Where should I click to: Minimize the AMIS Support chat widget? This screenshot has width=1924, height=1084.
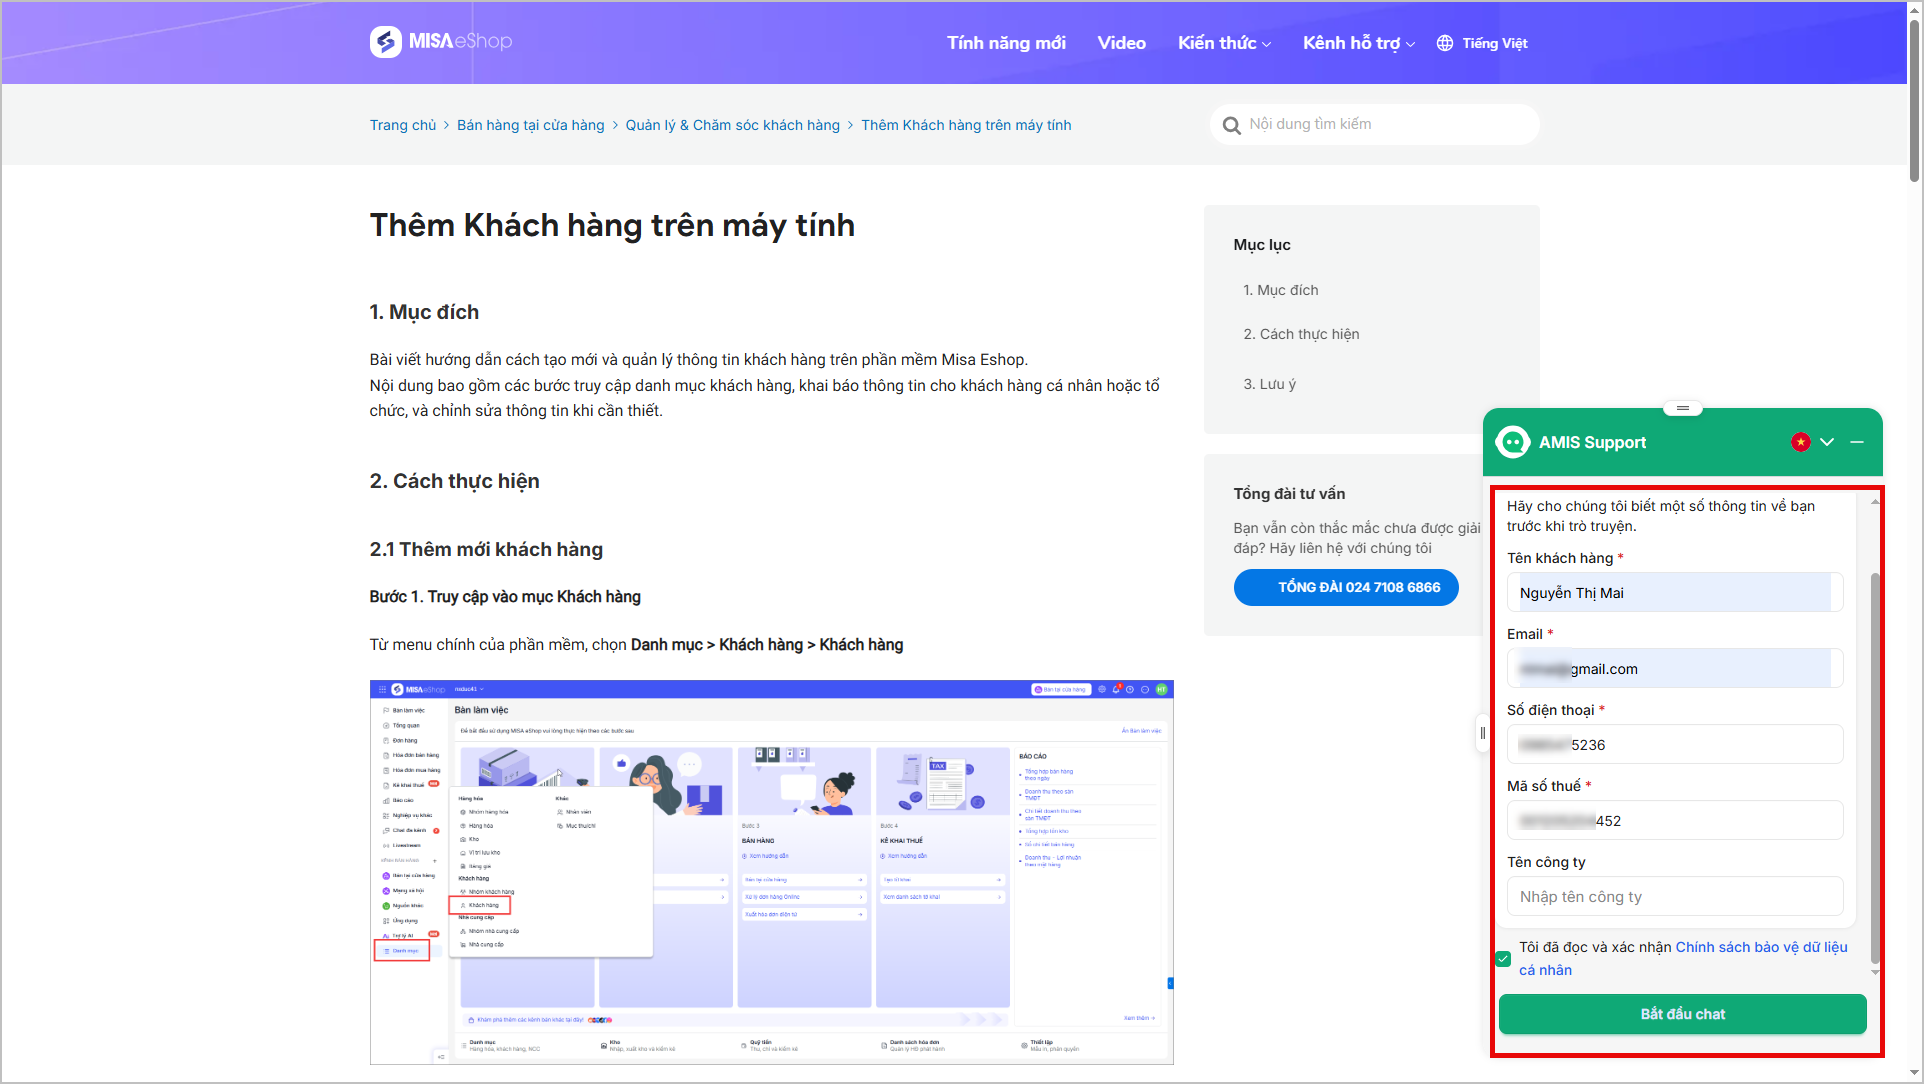(x=1857, y=442)
